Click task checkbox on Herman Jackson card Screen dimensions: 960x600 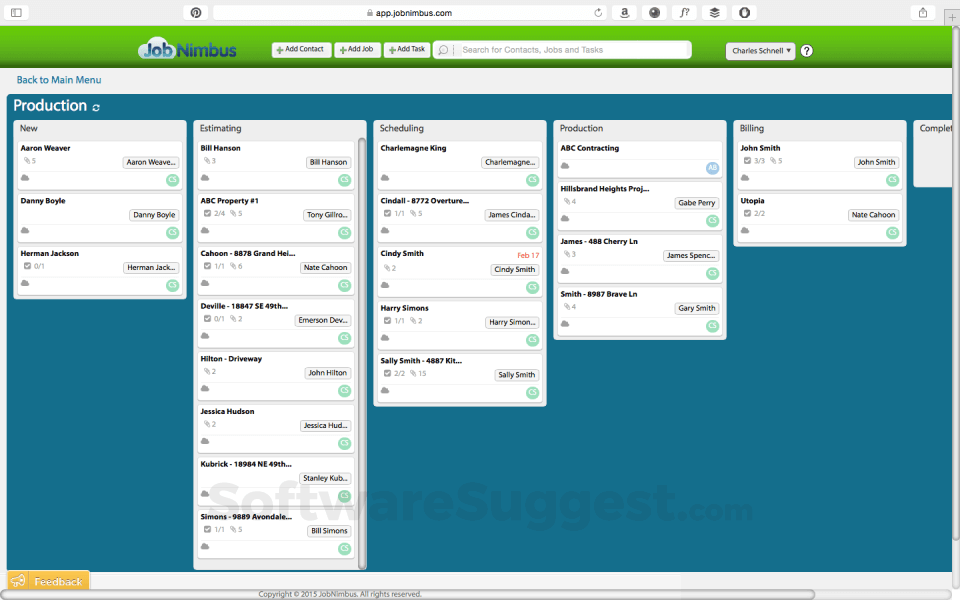[x=27, y=266]
